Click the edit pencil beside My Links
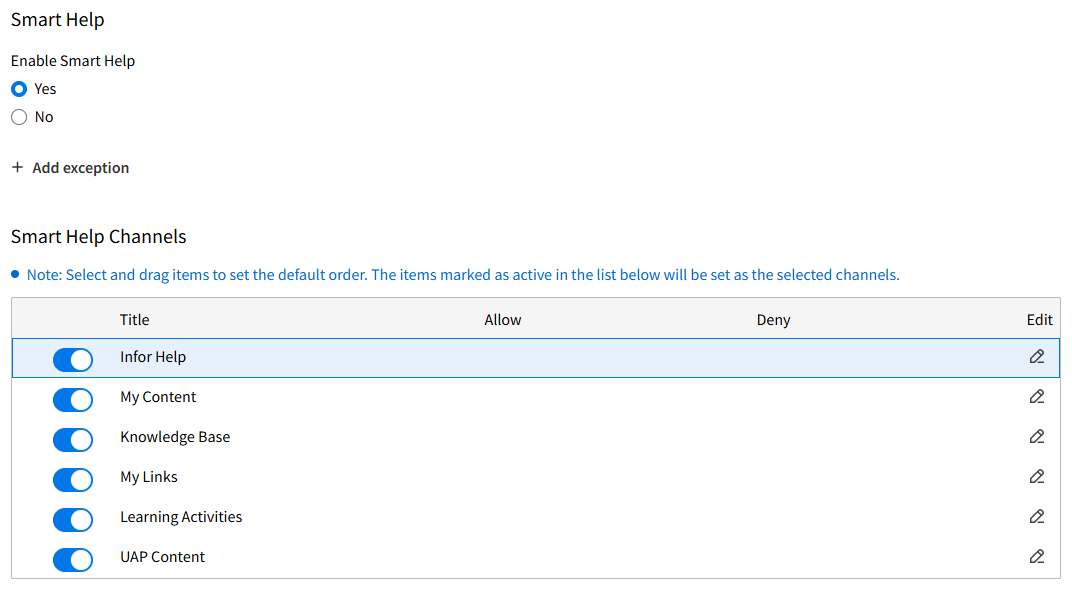The height and width of the screenshot is (596, 1072). click(x=1037, y=477)
